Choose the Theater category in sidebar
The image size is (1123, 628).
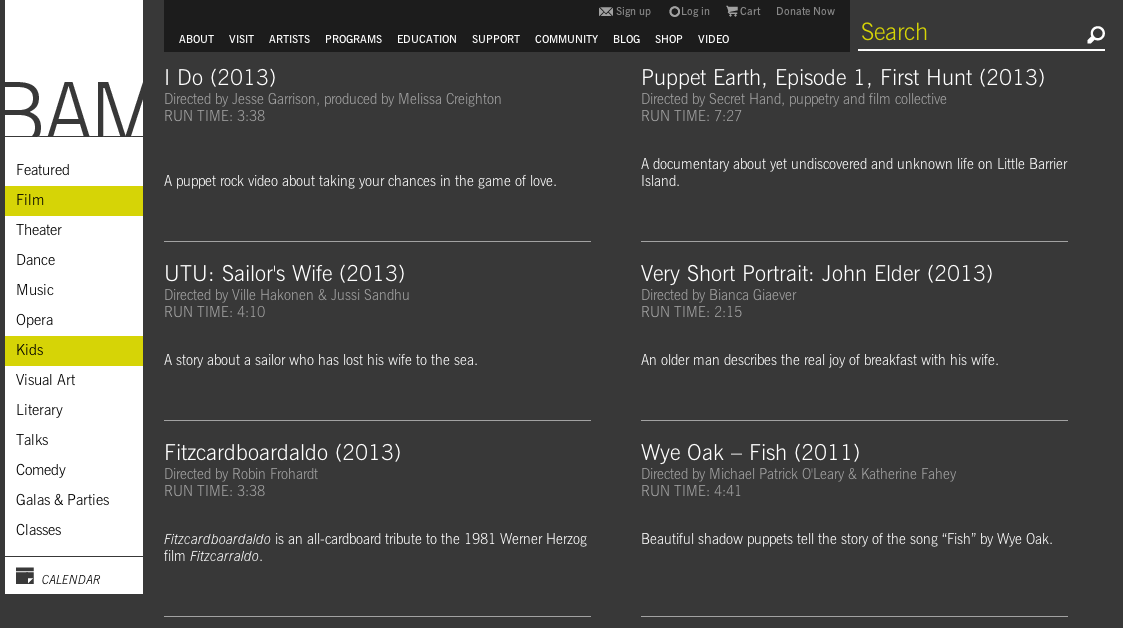click(x=39, y=230)
